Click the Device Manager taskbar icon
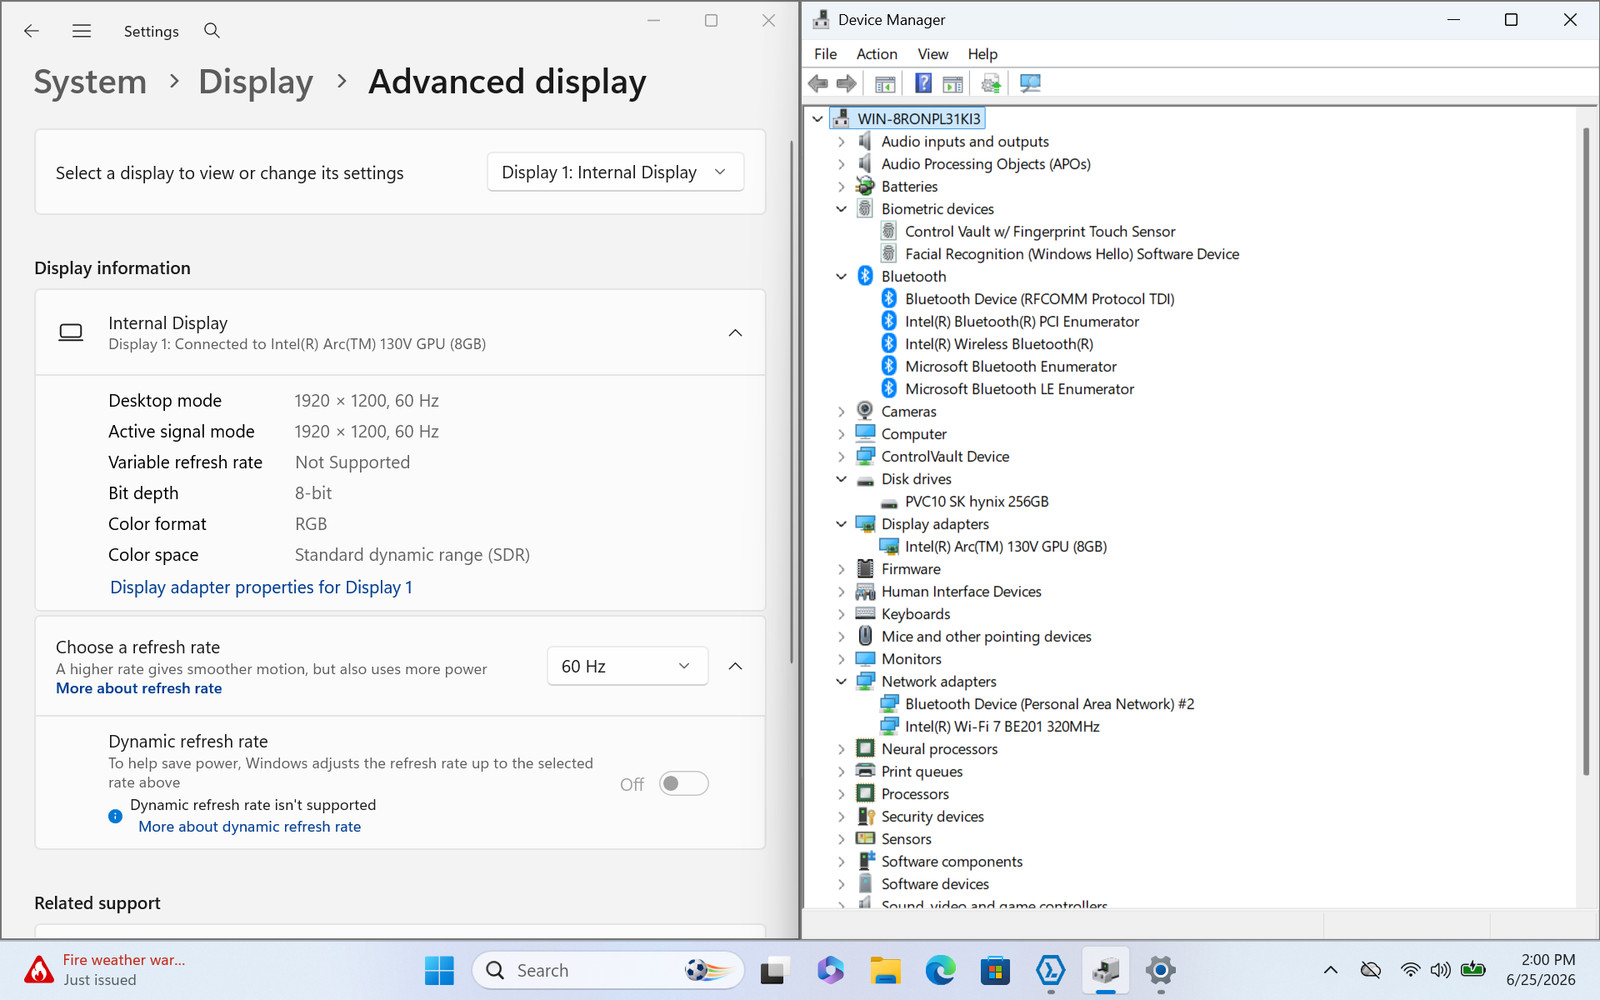Screen dimensions: 1600x1000 [x=1105, y=970]
